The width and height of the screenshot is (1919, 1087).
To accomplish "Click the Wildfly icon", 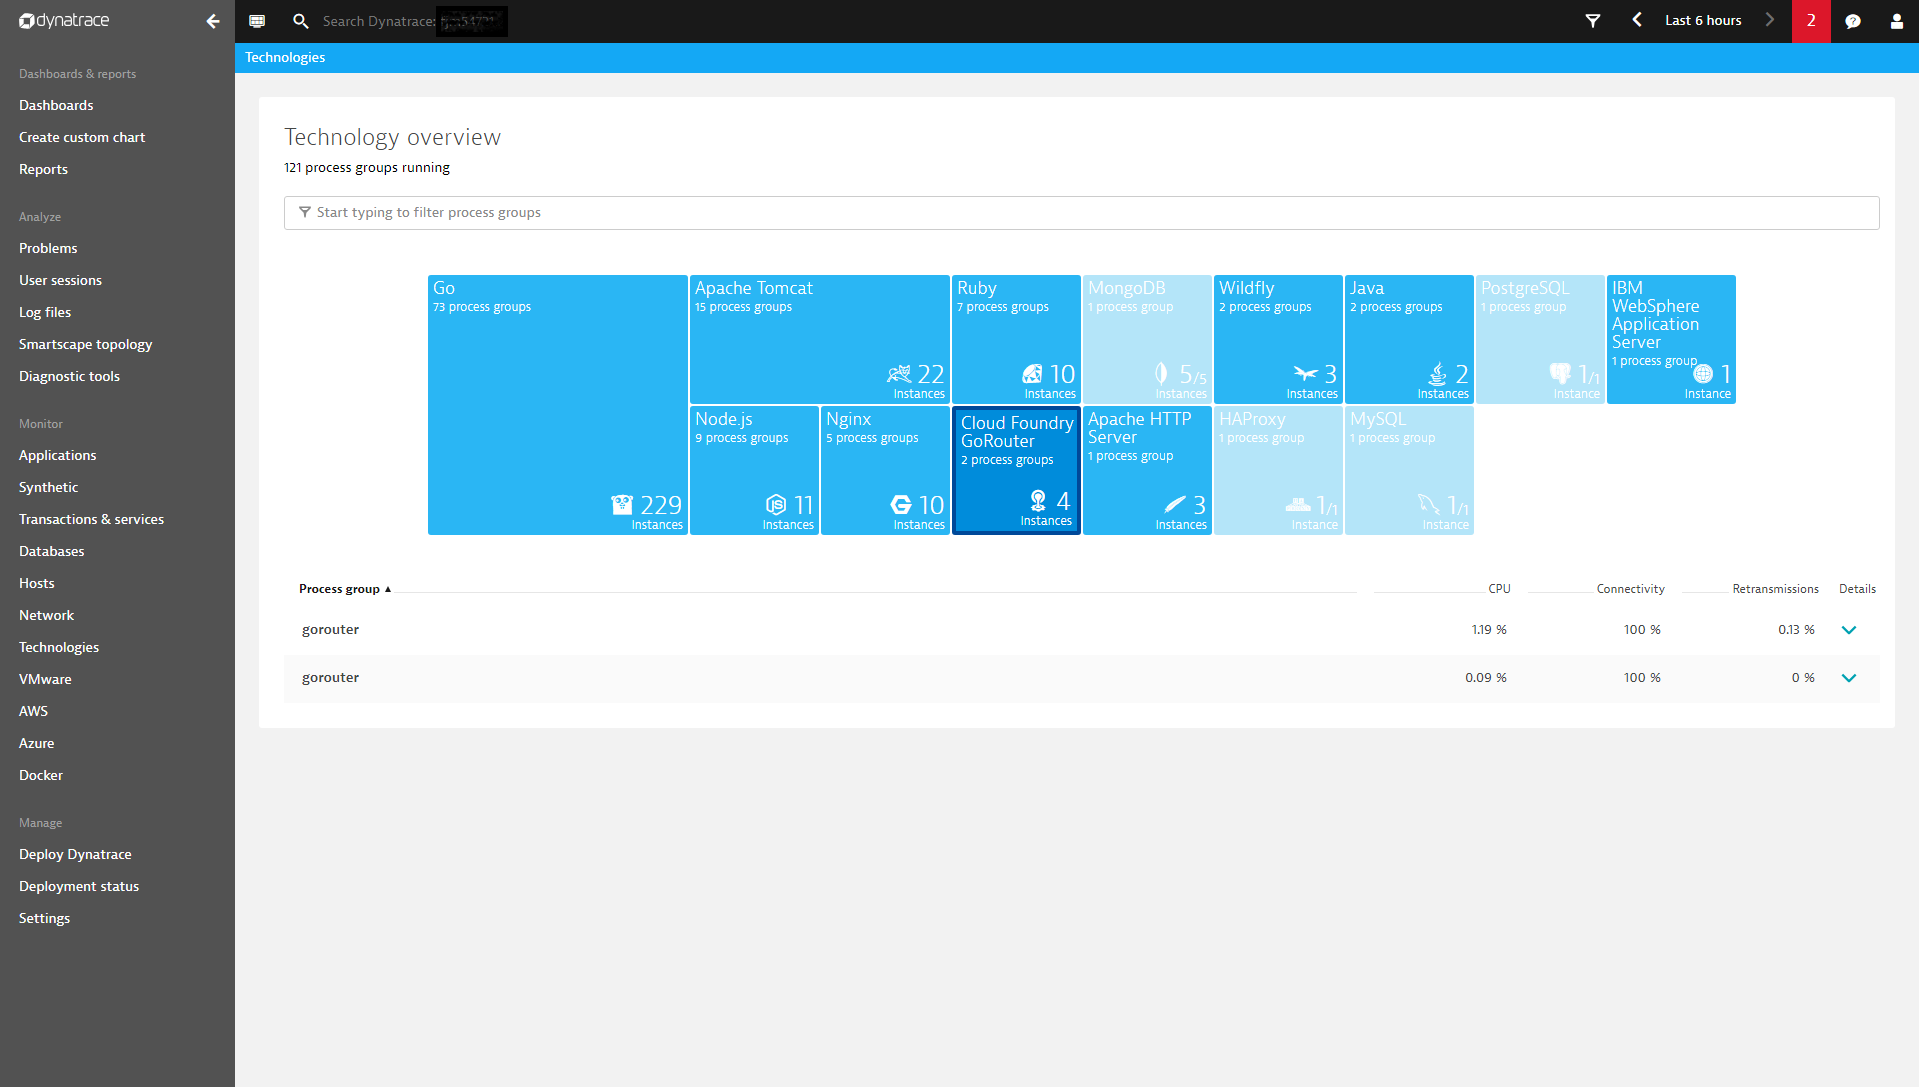I will click(1306, 374).
